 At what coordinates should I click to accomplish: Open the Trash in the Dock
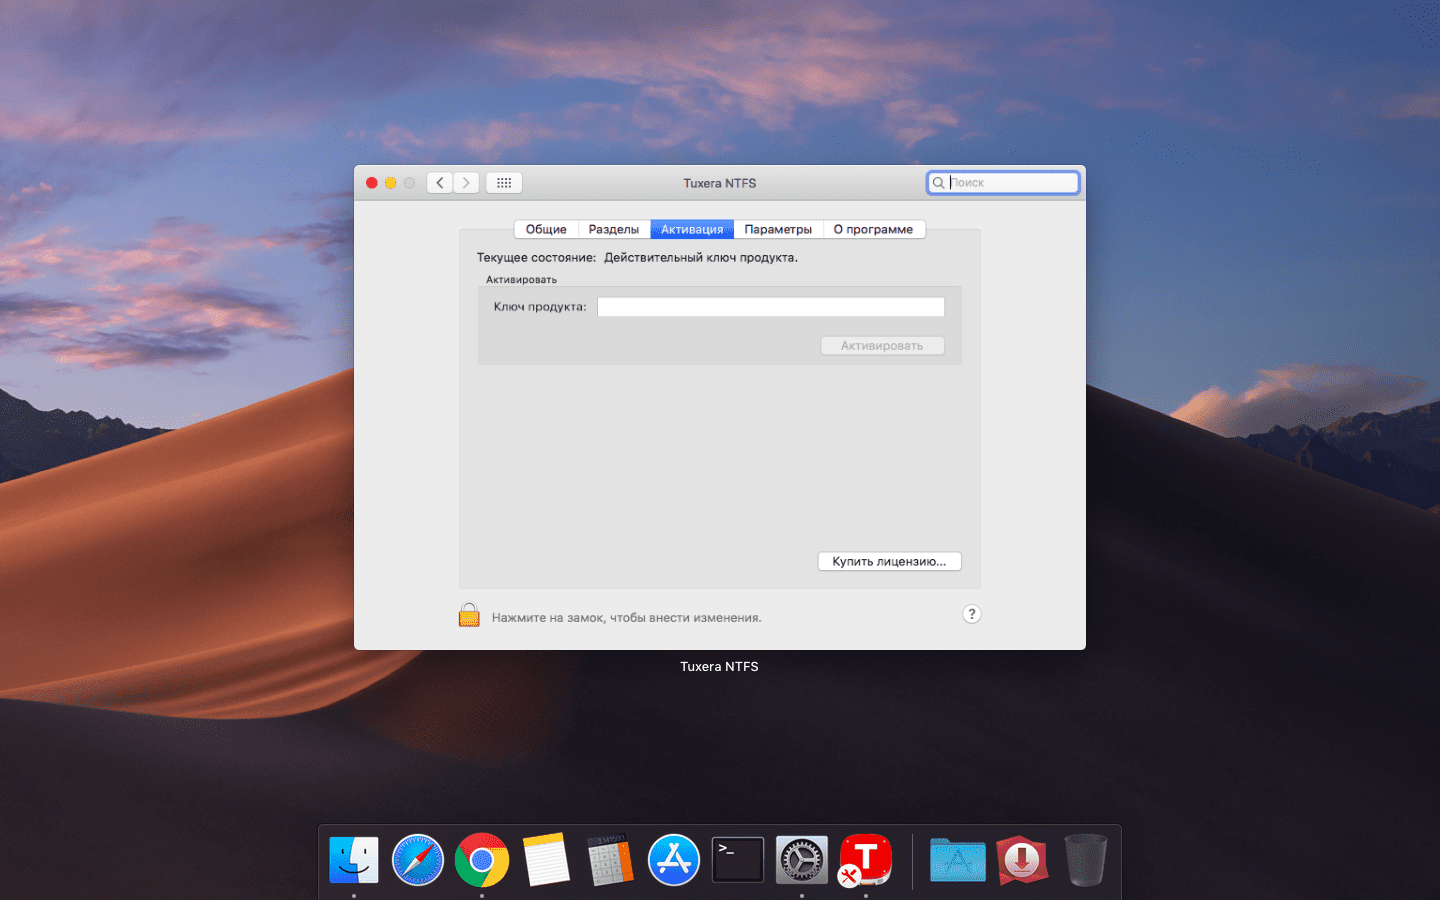pos(1085,860)
